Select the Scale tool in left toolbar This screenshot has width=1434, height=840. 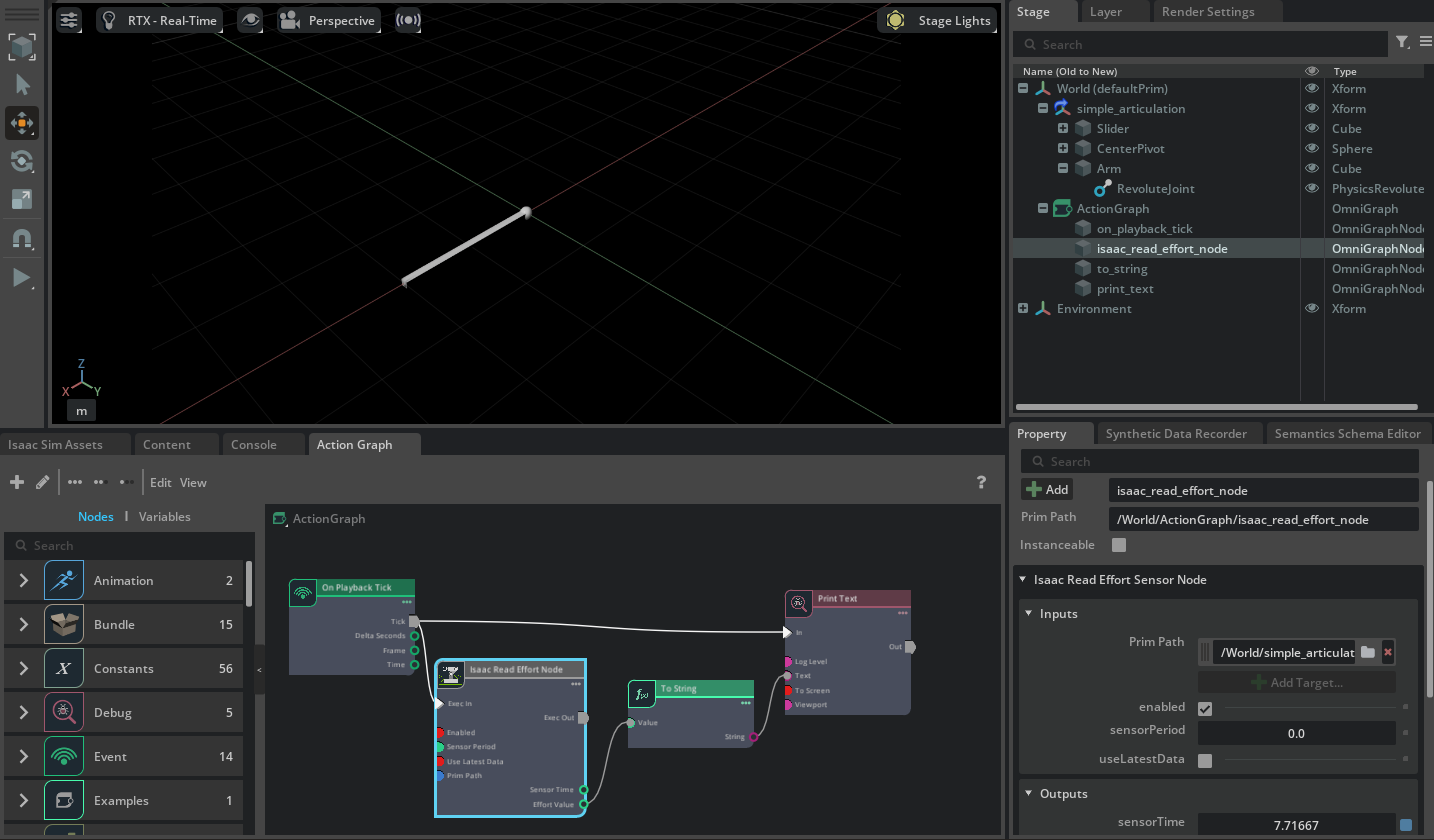tap(22, 199)
